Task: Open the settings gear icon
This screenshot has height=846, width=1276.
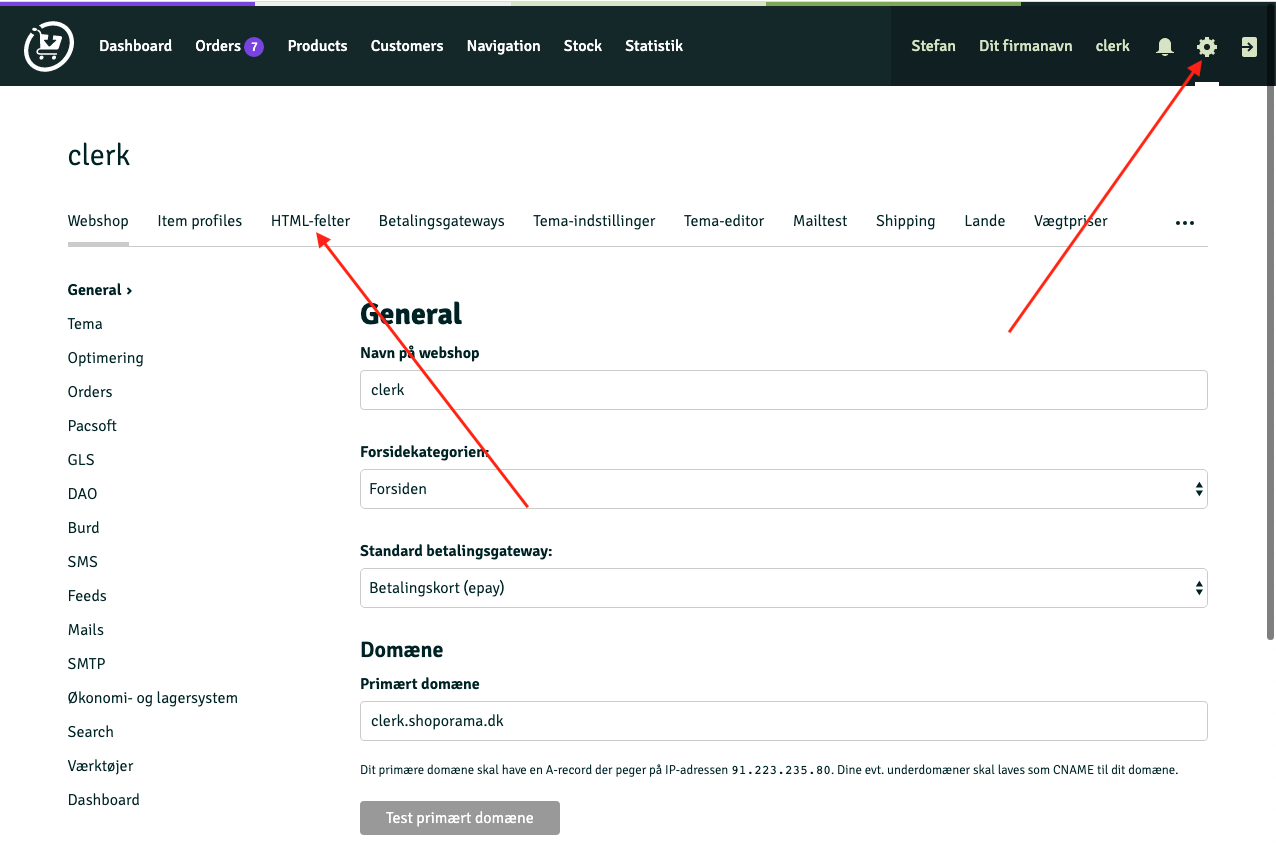Action: (1207, 46)
